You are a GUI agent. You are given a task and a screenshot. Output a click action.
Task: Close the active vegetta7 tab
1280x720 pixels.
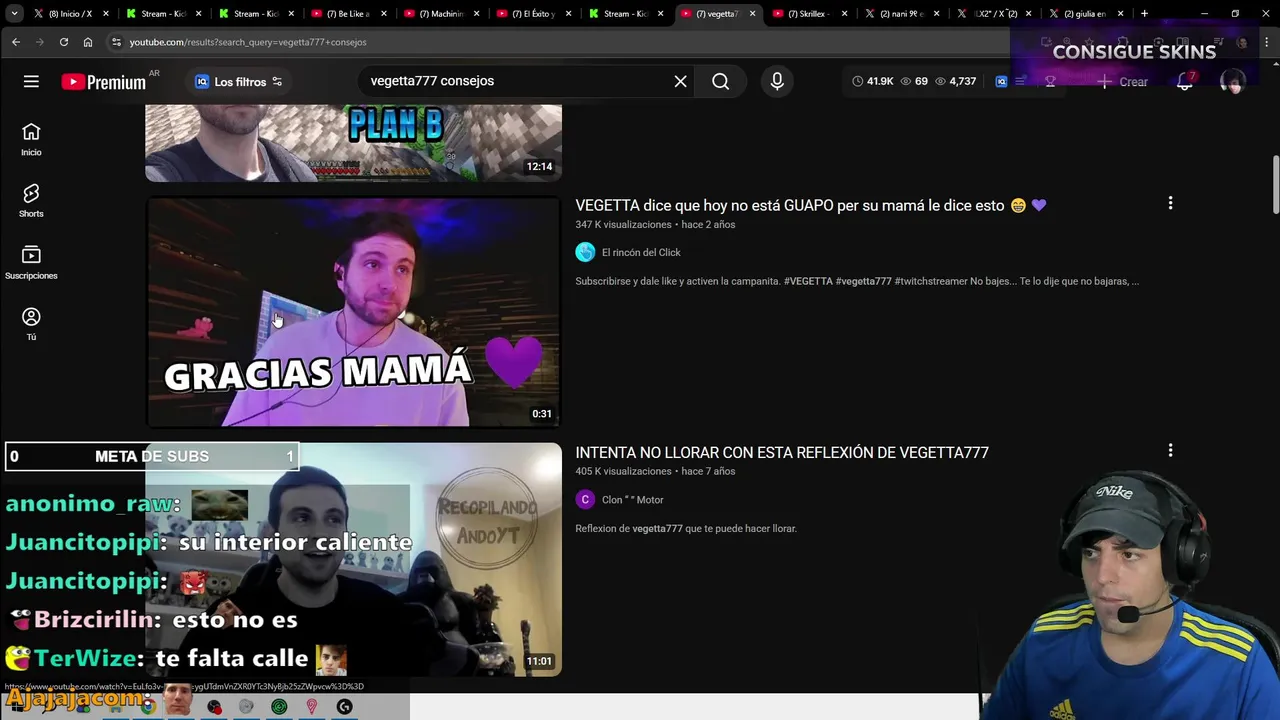coord(752,14)
